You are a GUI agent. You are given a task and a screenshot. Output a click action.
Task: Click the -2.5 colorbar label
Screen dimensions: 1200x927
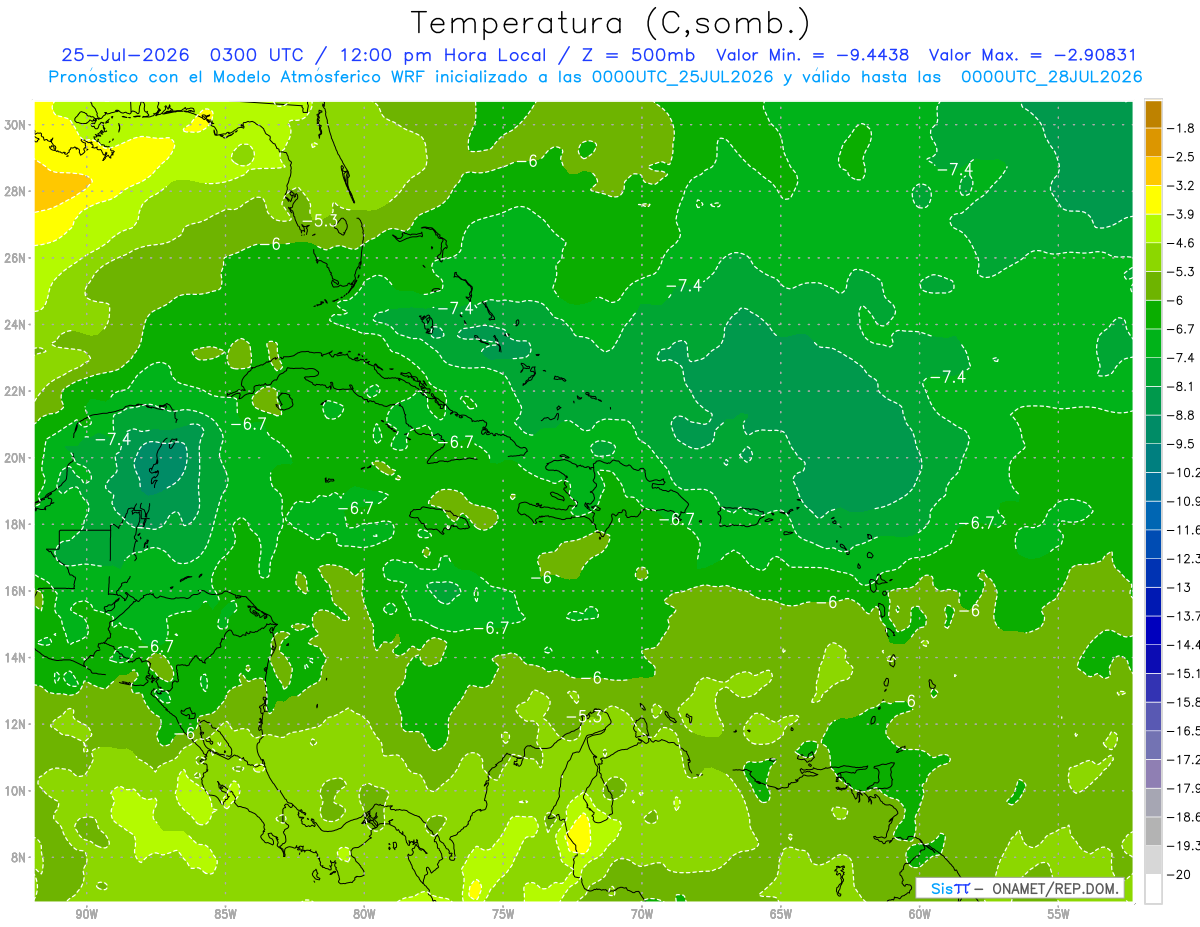(x=1182, y=157)
